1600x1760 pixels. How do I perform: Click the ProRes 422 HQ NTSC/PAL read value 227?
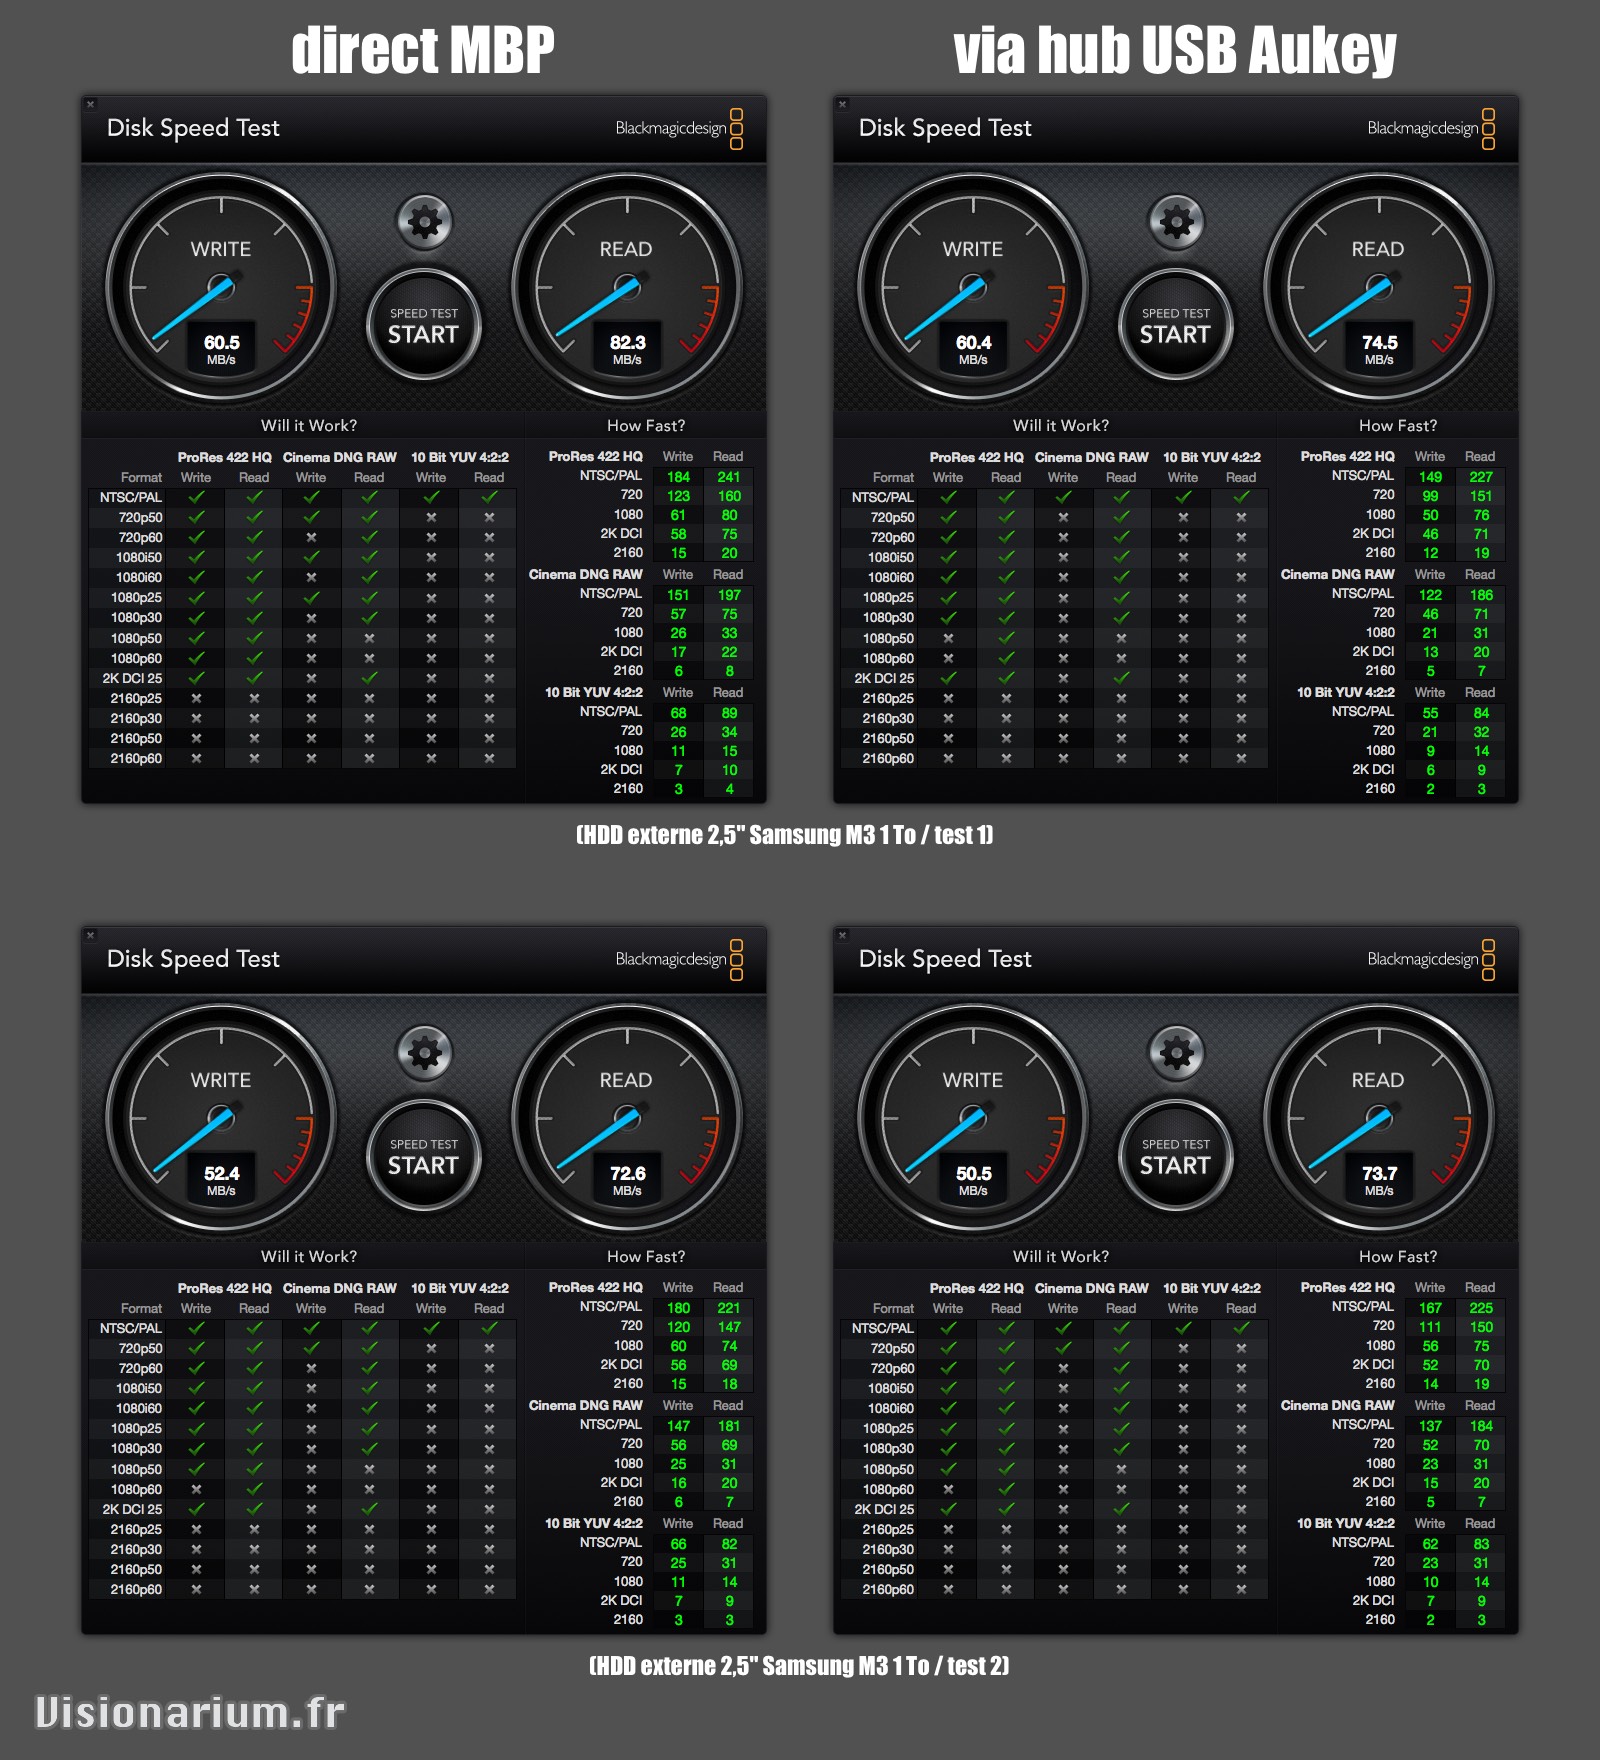click(x=1481, y=477)
